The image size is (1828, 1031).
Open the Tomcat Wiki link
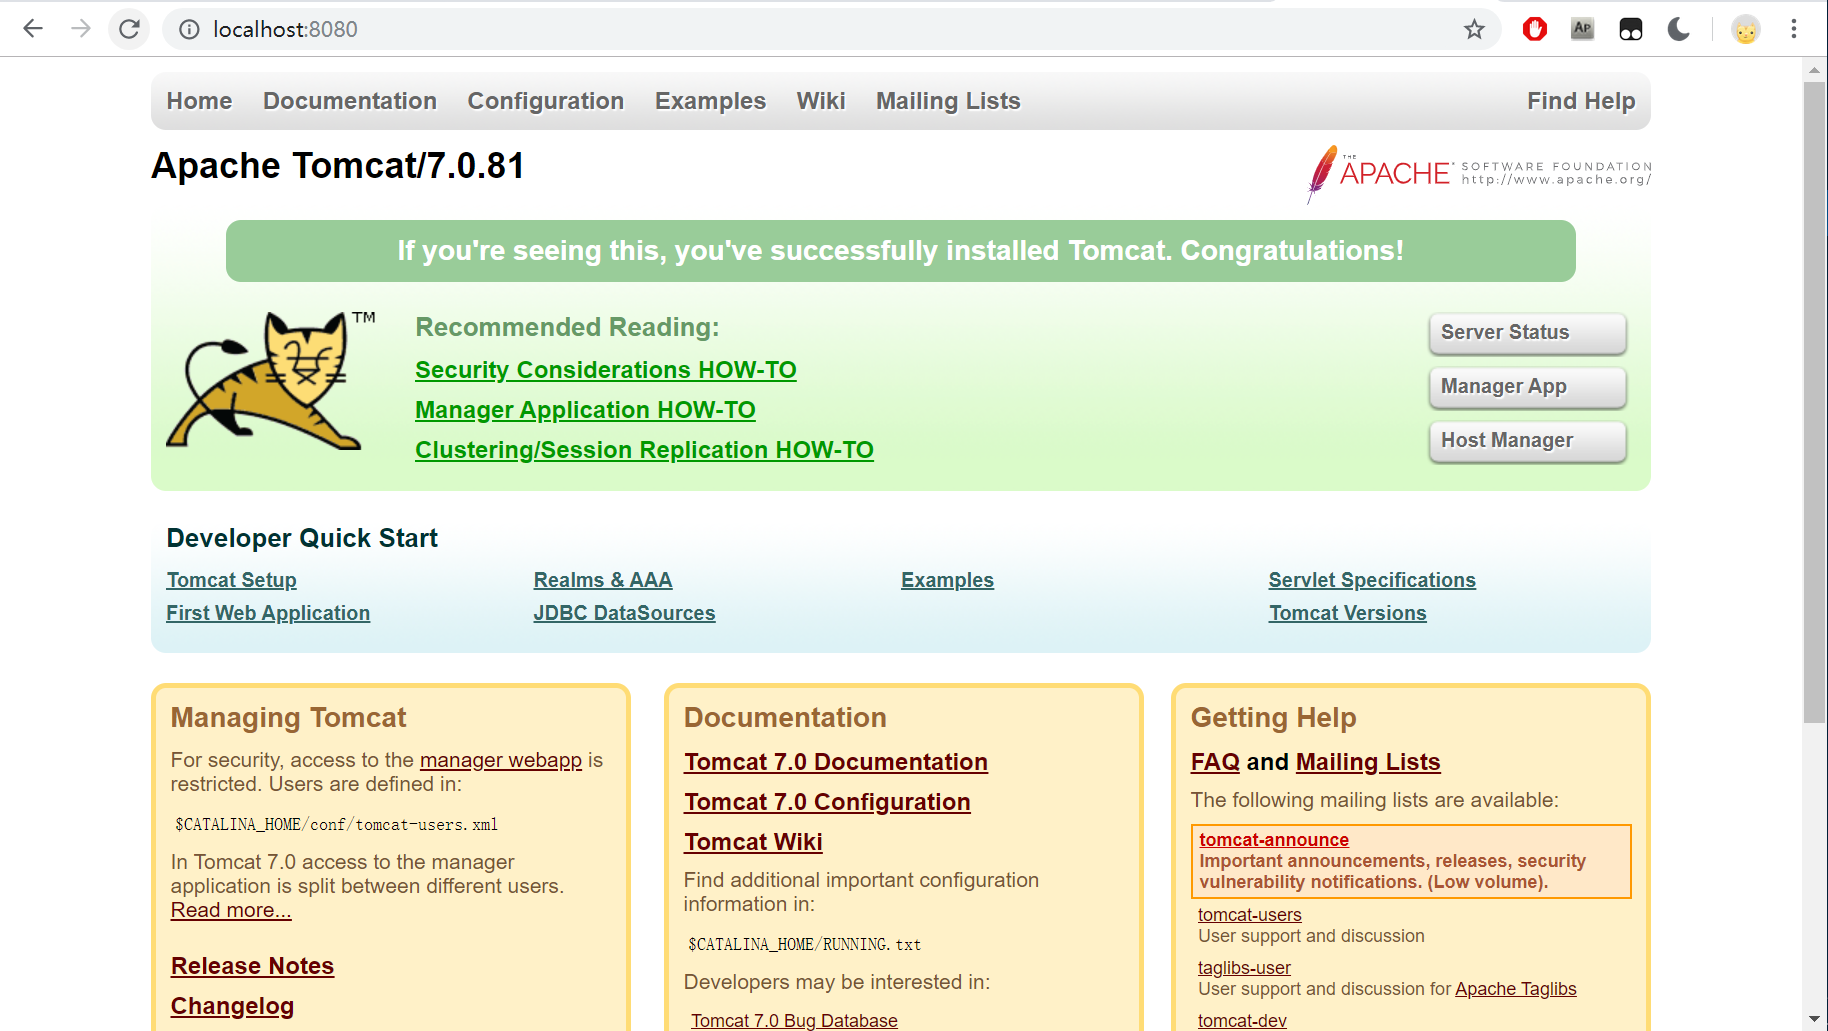pos(753,842)
